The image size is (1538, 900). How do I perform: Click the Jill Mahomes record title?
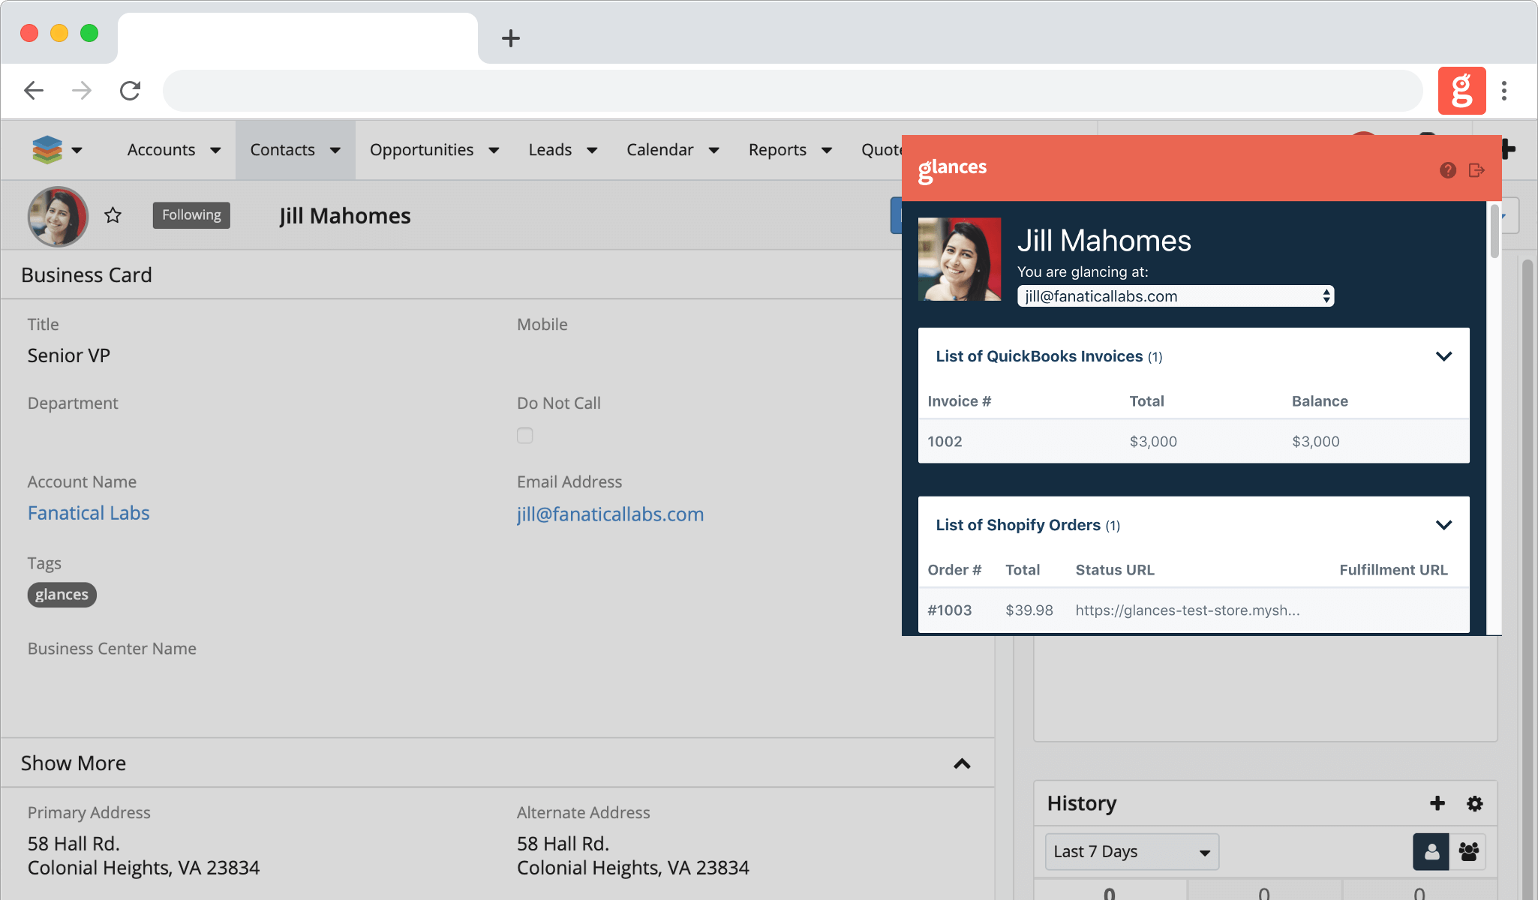tap(345, 216)
